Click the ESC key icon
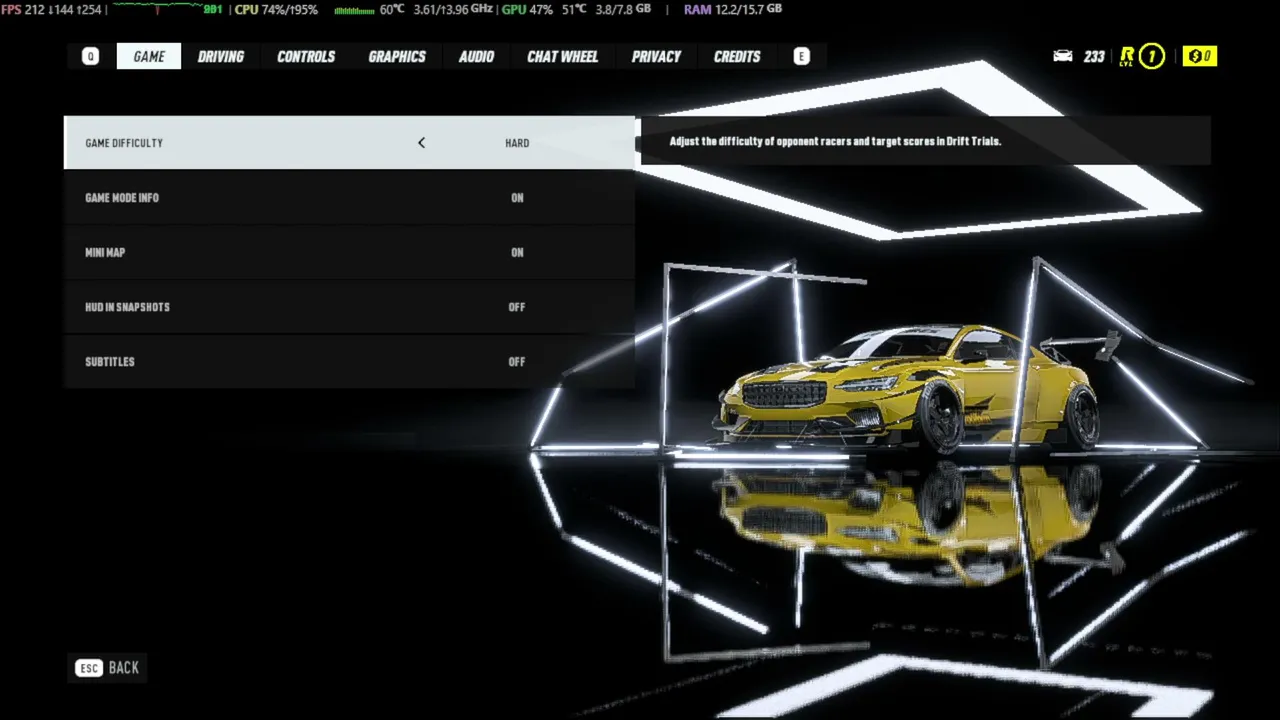Screen dimensions: 1280x720 [x=89, y=668]
